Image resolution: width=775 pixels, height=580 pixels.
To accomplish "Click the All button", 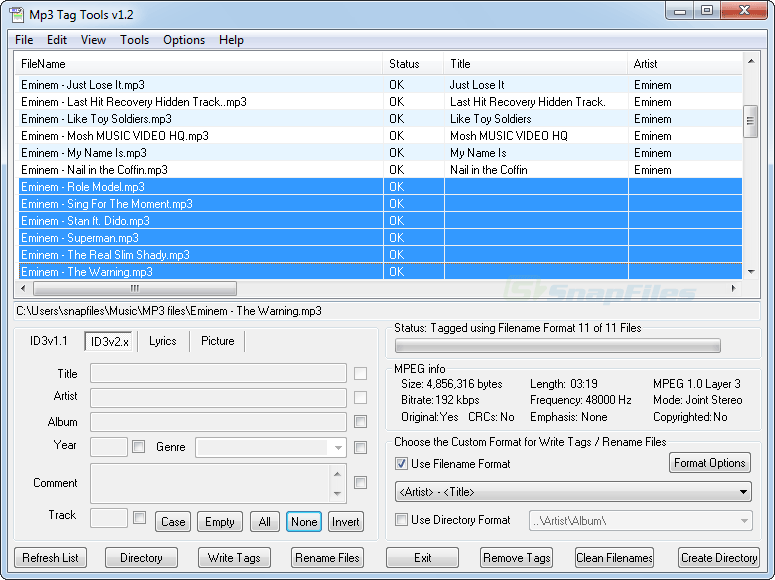I will tap(264, 522).
